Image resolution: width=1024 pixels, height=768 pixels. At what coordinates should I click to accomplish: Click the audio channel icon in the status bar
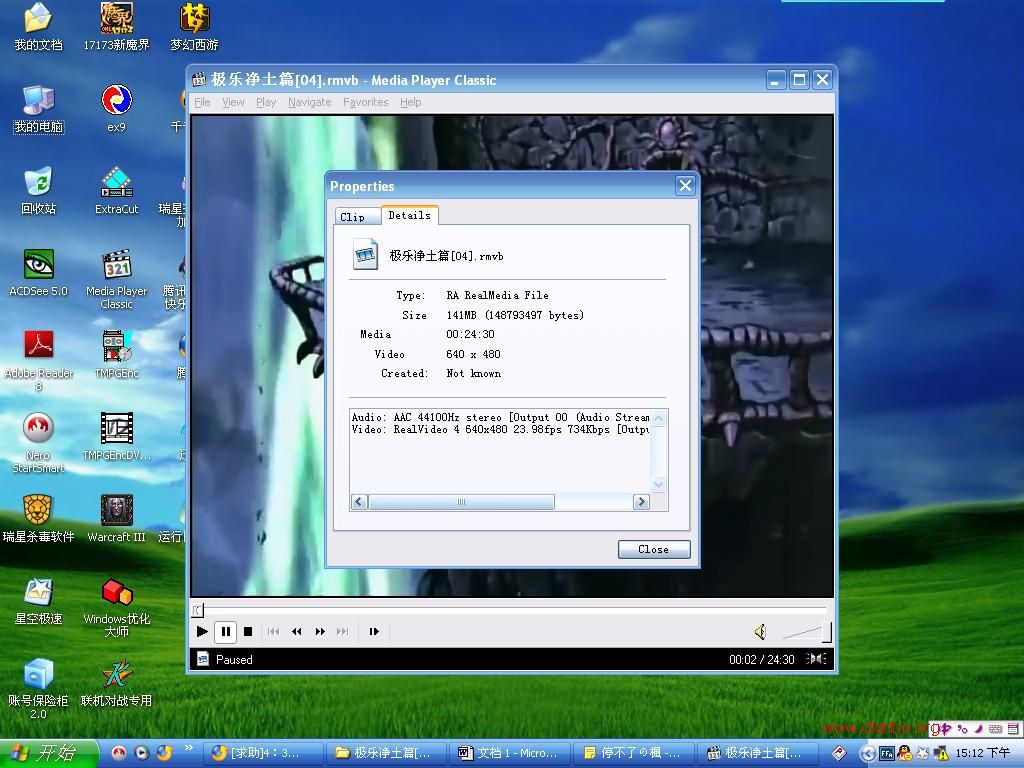816,659
